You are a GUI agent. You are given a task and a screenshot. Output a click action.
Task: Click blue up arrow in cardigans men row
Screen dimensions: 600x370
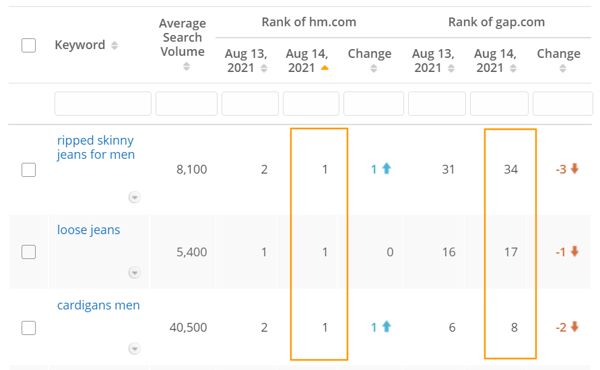(386, 326)
